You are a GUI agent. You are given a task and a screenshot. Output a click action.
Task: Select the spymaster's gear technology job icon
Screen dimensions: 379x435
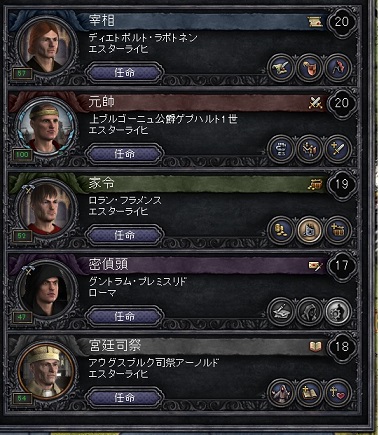click(x=338, y=311)
